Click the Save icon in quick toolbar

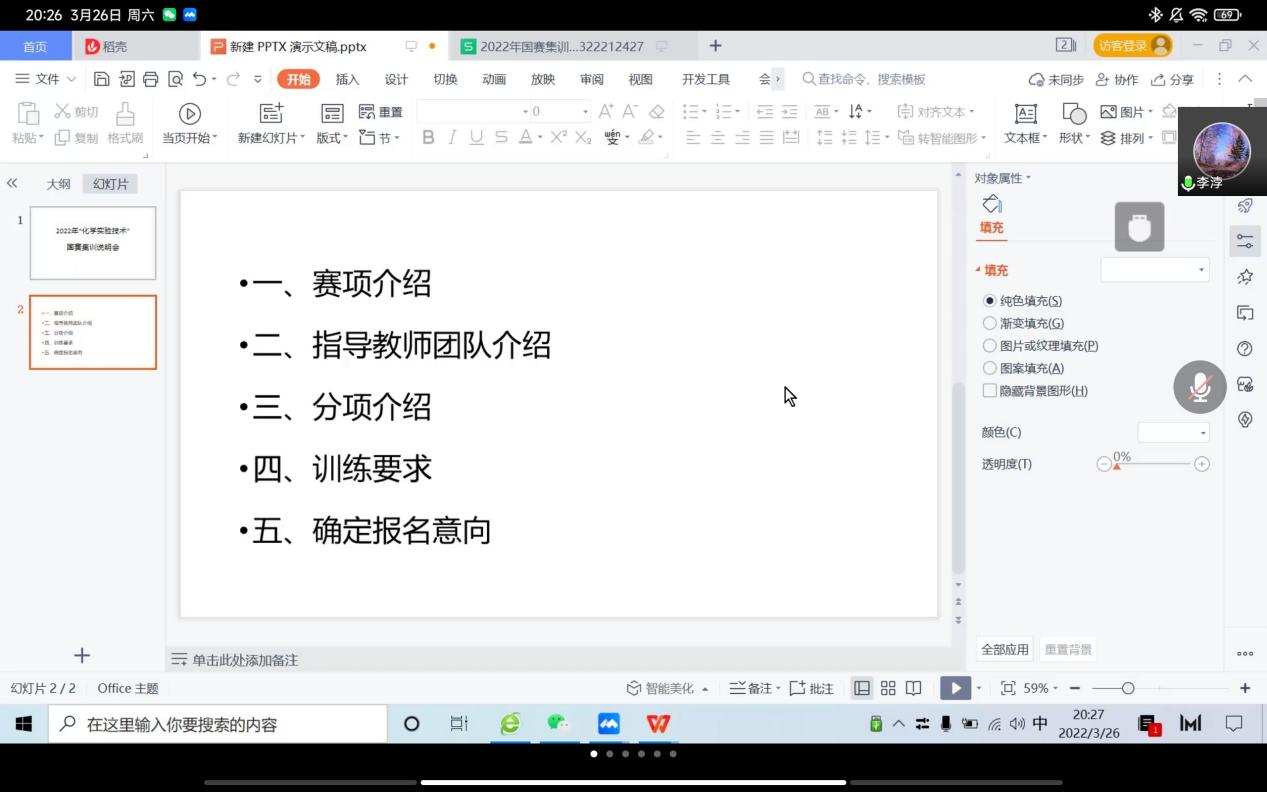102,79
